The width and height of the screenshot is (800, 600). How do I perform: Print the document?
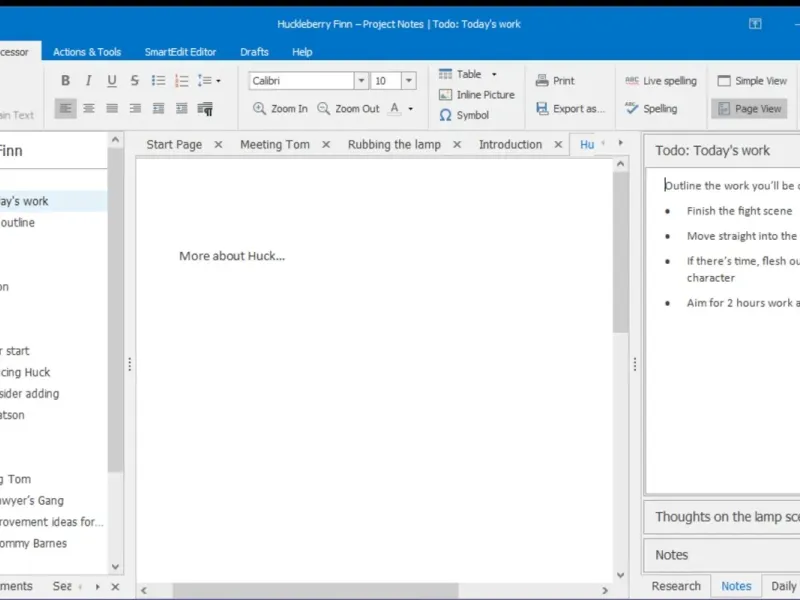pos(555,81)
